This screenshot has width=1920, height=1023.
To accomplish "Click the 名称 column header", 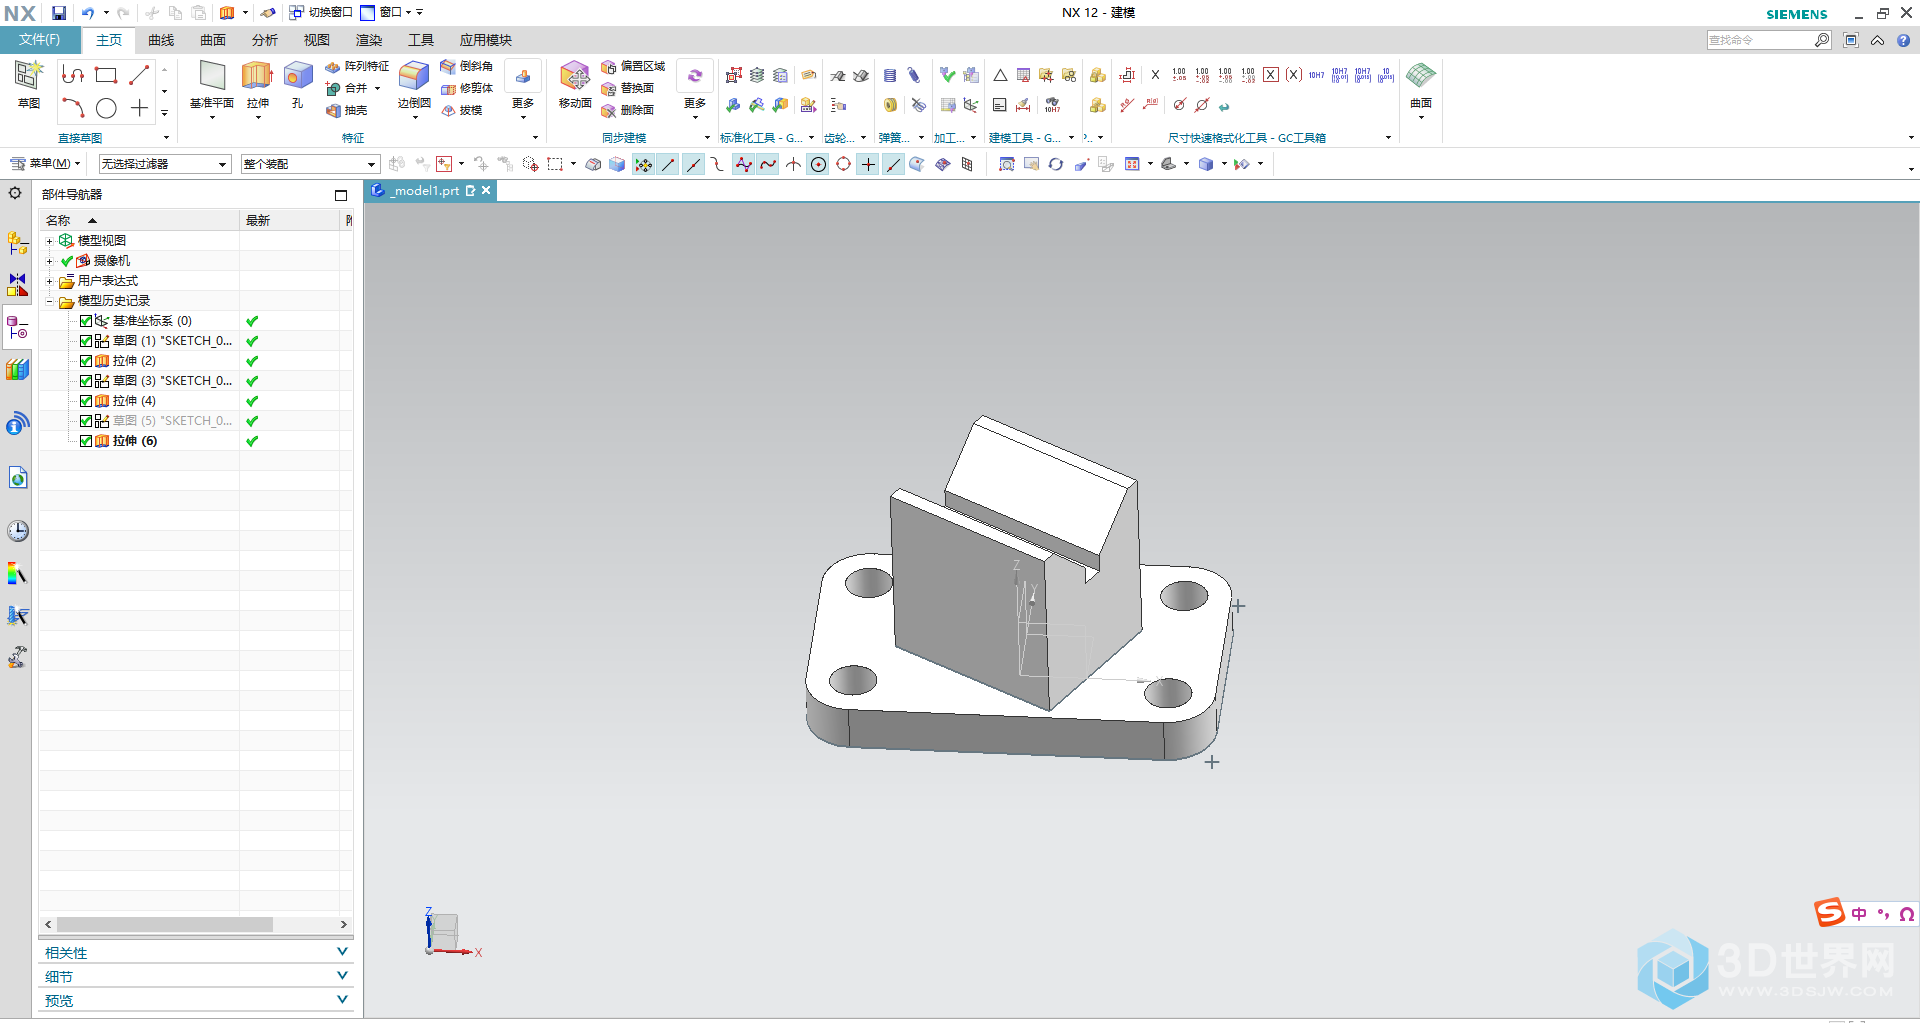I will (139, 220).
